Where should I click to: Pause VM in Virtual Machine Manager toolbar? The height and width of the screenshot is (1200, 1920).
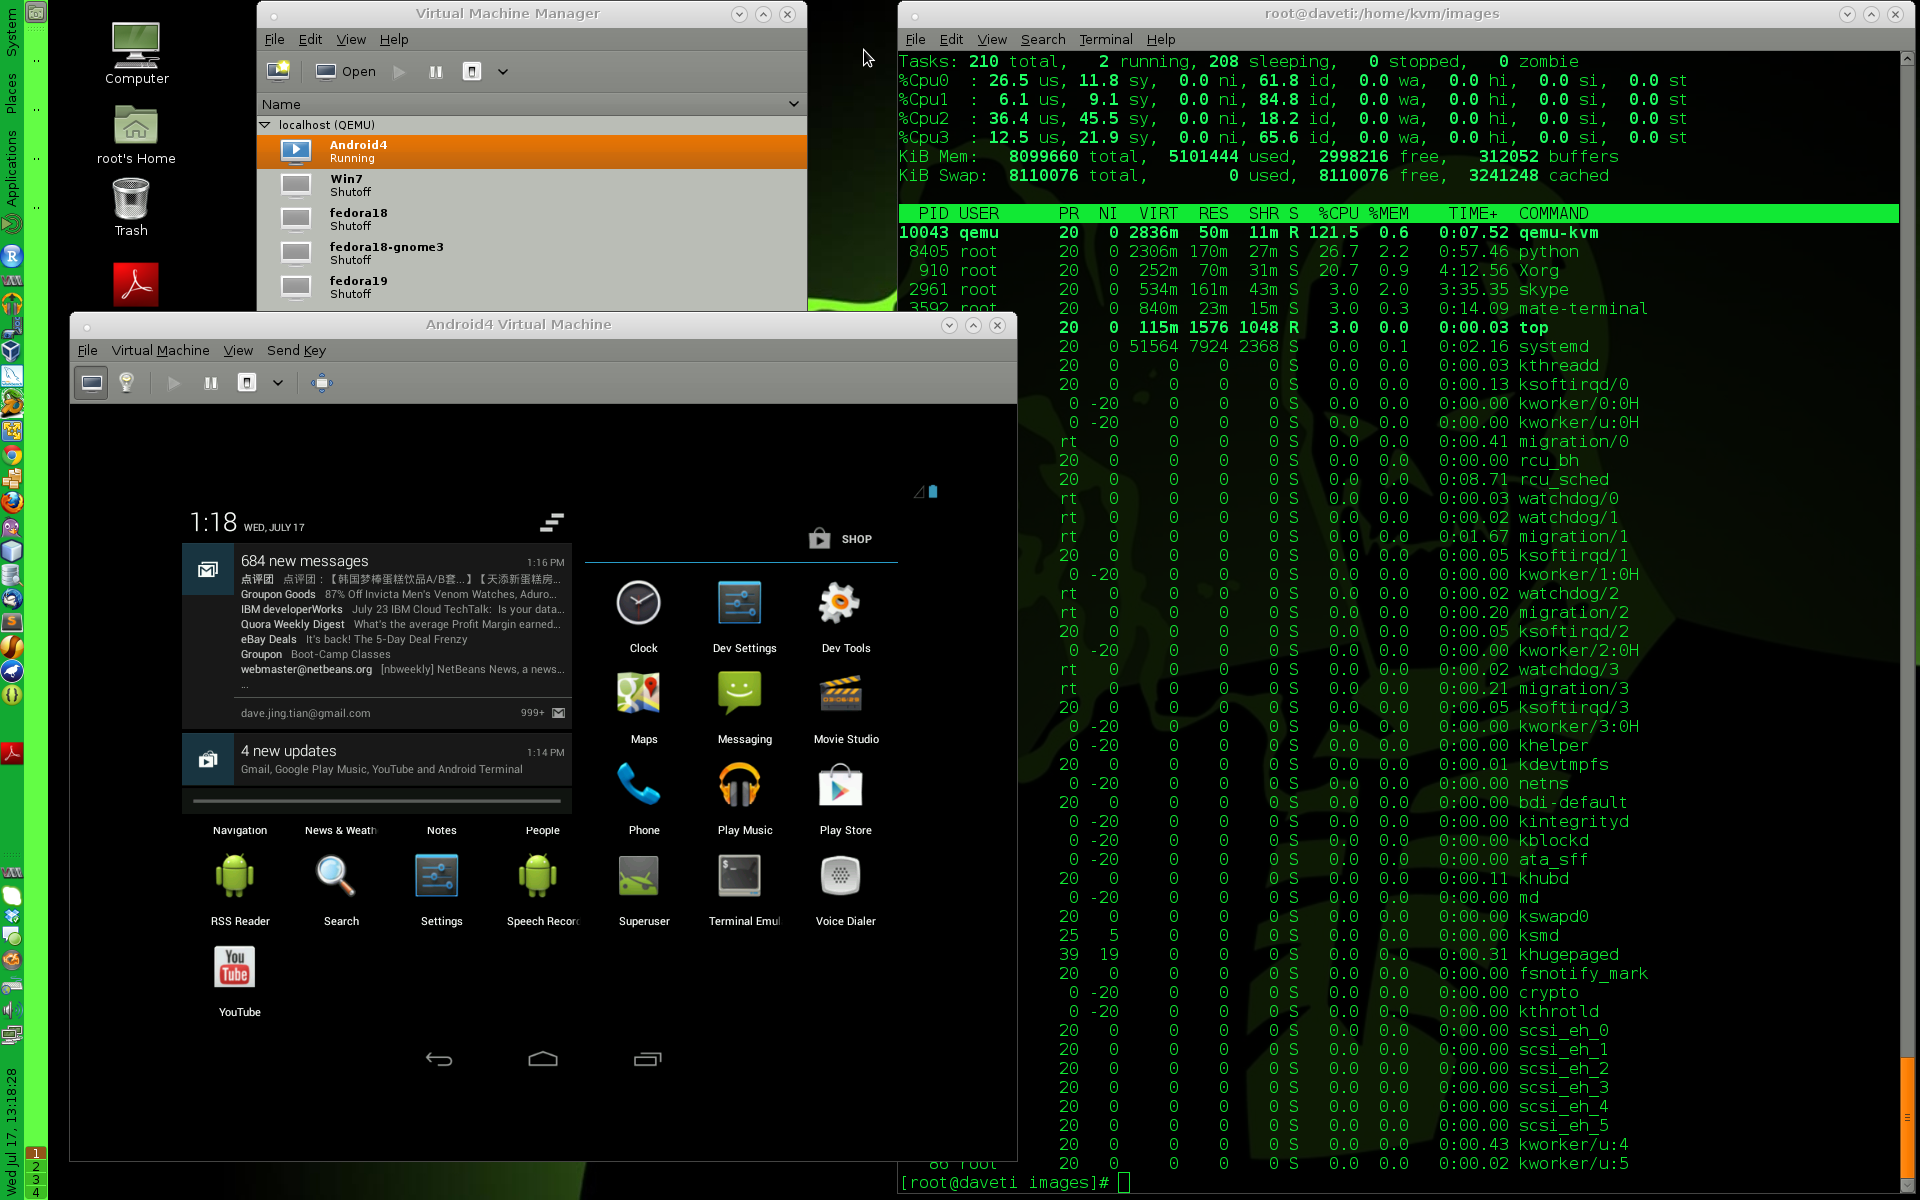[x=436, y=71]
